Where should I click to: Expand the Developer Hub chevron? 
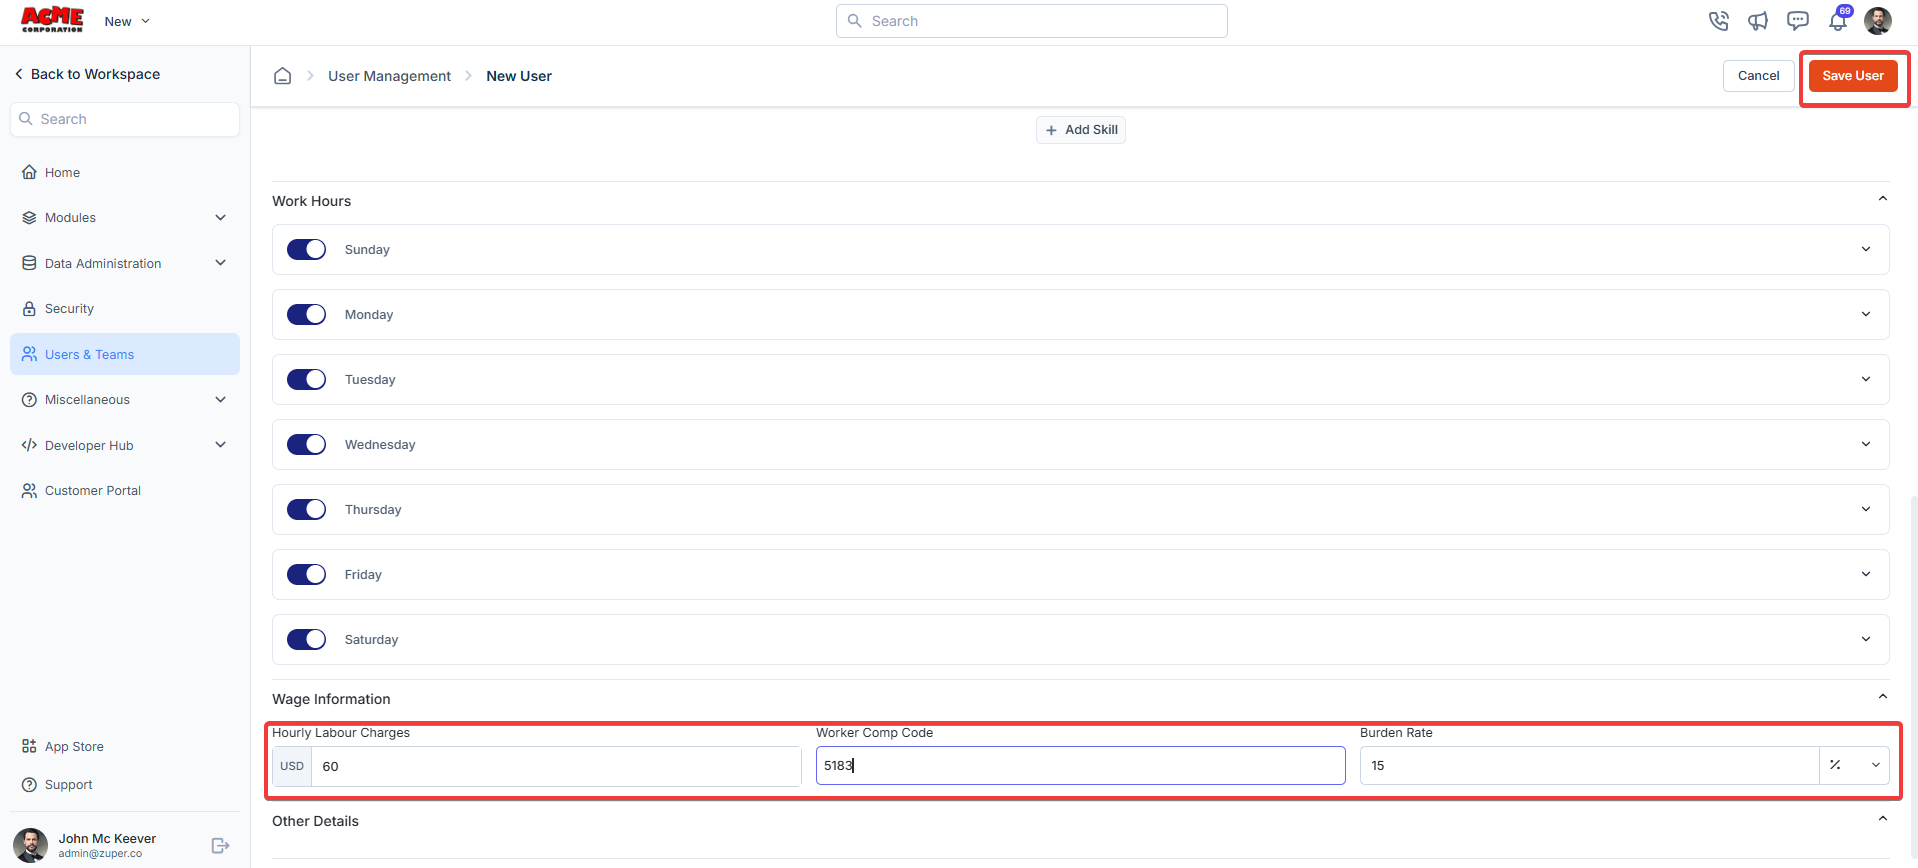click(220, 445)
